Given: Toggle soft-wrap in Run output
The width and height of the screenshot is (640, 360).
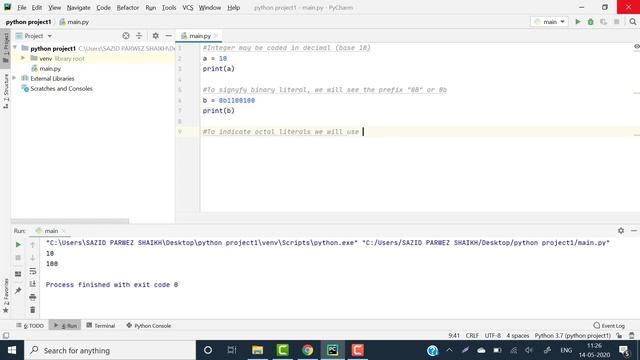Looking at the screenshot, I should [x=33, y=271].
